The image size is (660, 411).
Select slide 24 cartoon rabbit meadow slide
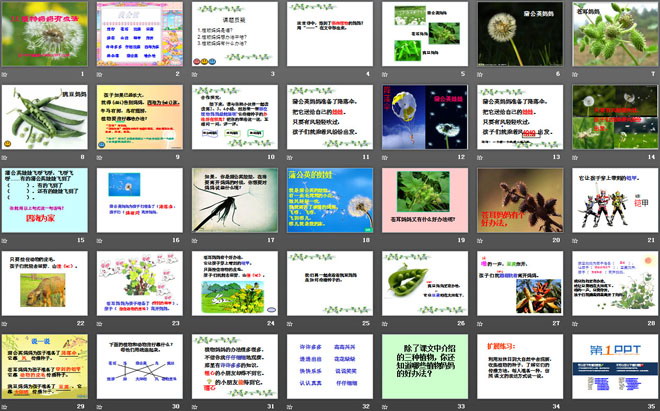tap(235, 283)
